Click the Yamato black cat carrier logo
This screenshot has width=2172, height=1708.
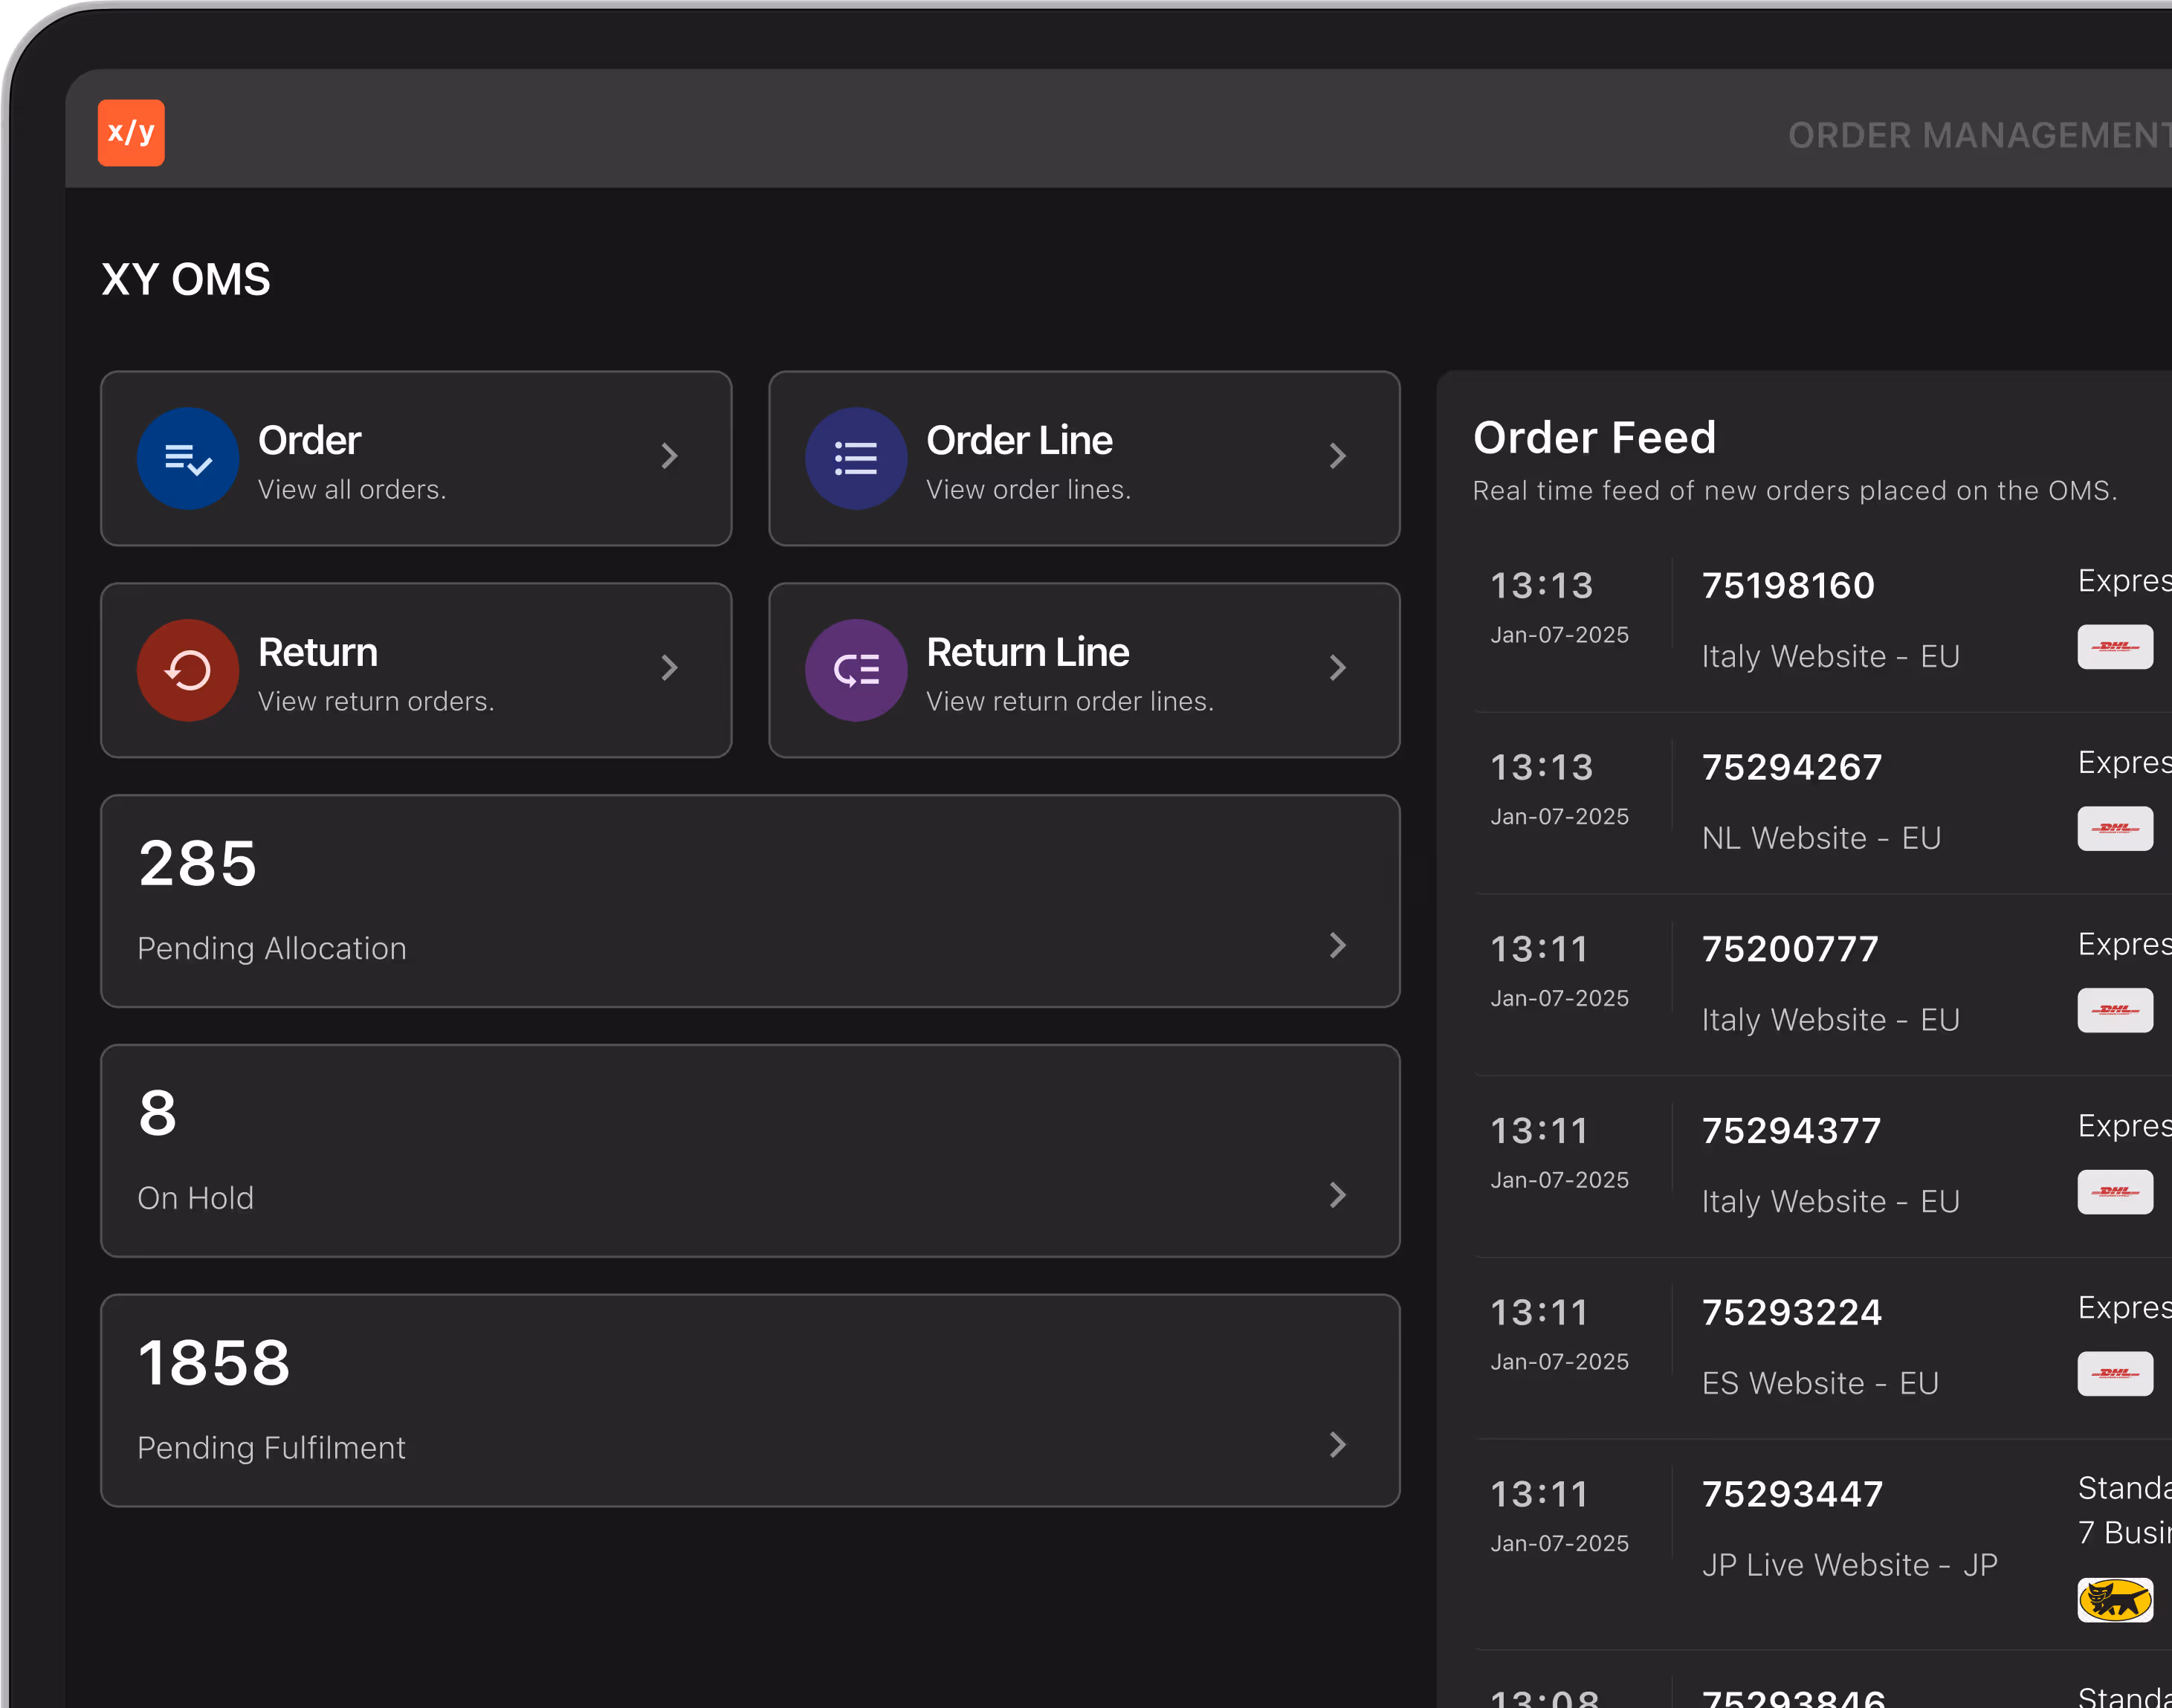pyautogui.click(x=2114, y=1600)
